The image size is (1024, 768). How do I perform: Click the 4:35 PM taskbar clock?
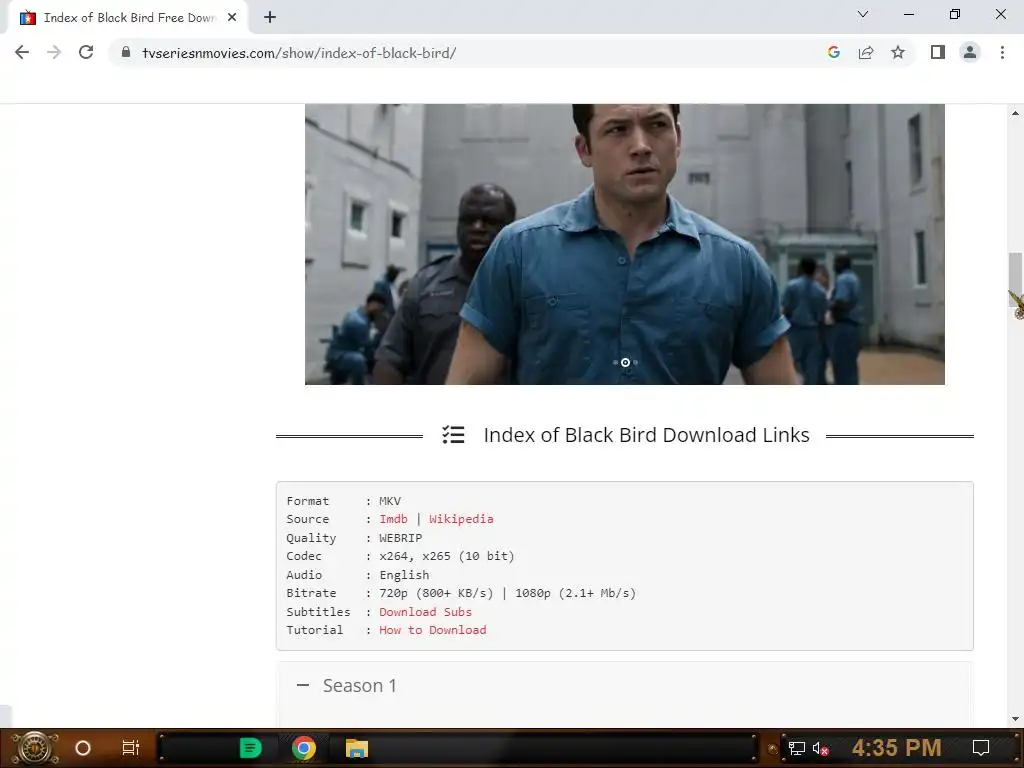tap(897, 747)
